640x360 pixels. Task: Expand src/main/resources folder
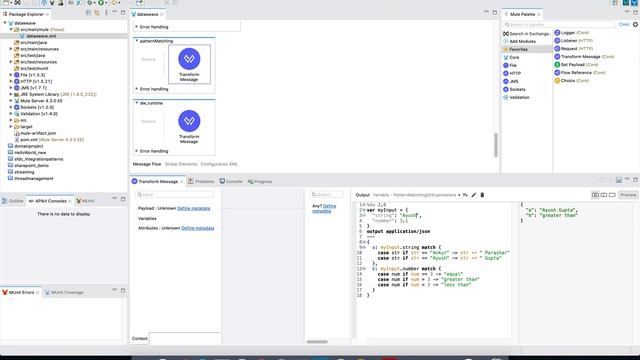tap(11, 49)
